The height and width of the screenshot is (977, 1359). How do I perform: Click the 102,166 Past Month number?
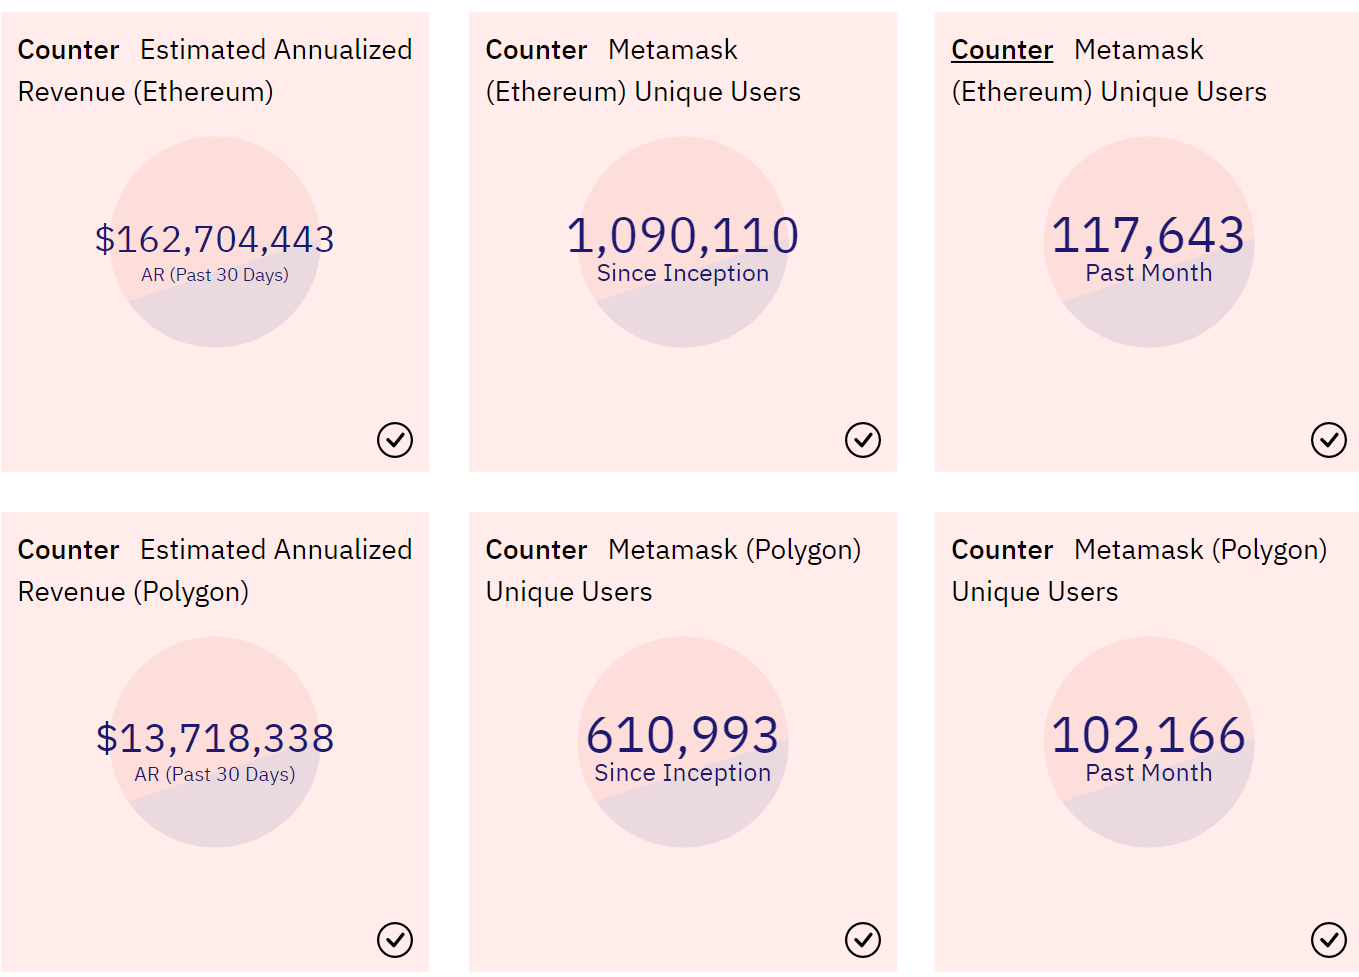(1148, 736)
